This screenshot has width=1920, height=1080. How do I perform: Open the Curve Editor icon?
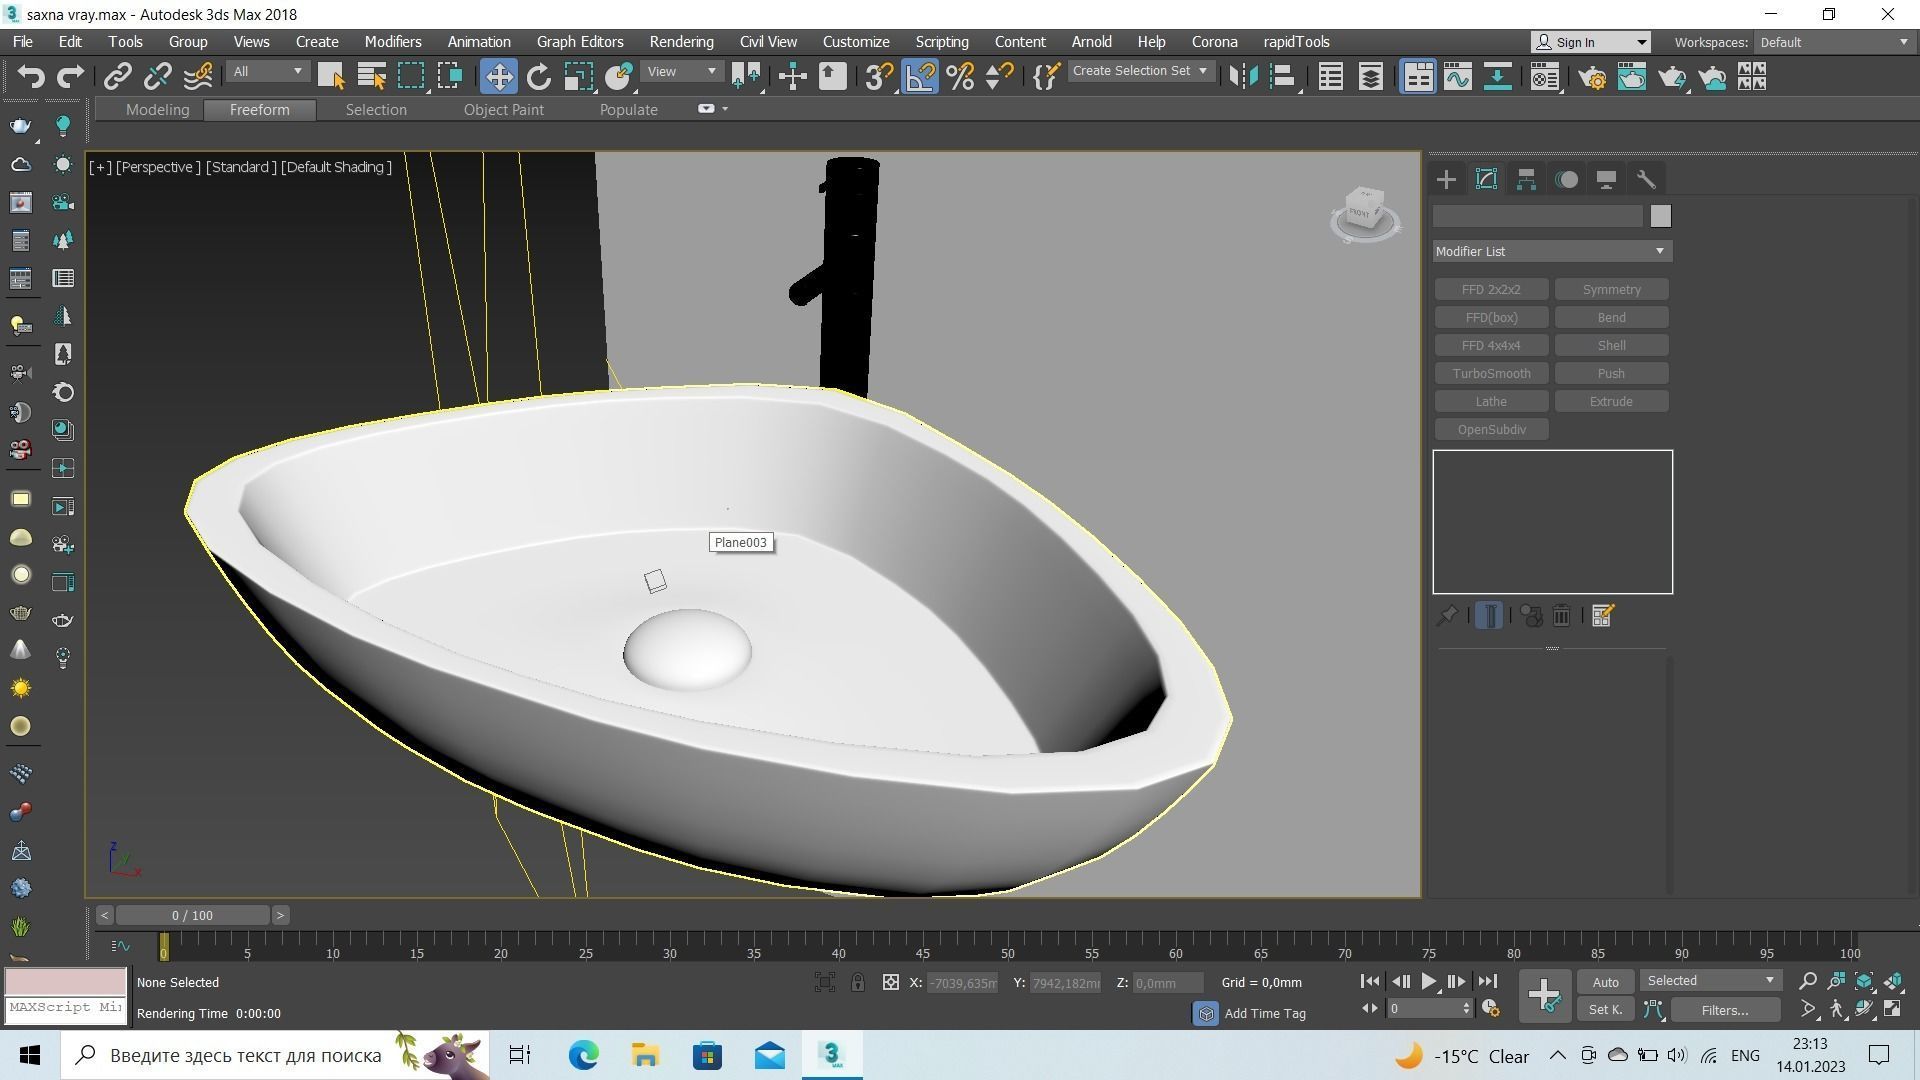pos(1457,76)
